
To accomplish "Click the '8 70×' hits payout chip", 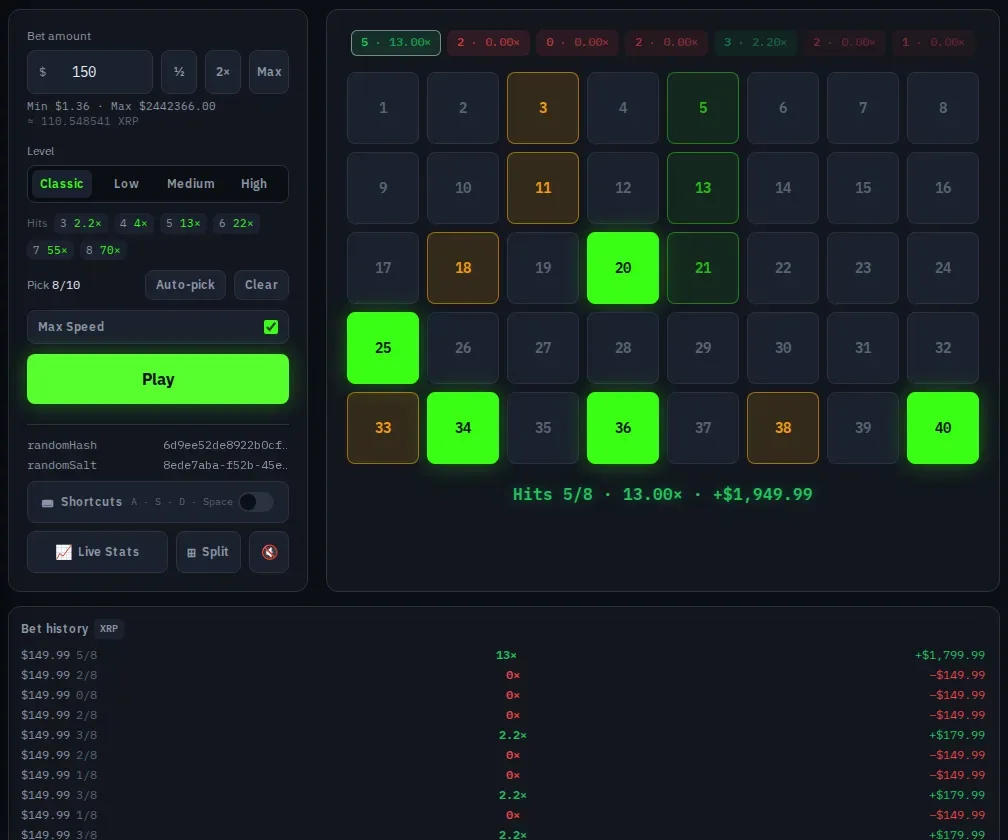I will (103, 250).
